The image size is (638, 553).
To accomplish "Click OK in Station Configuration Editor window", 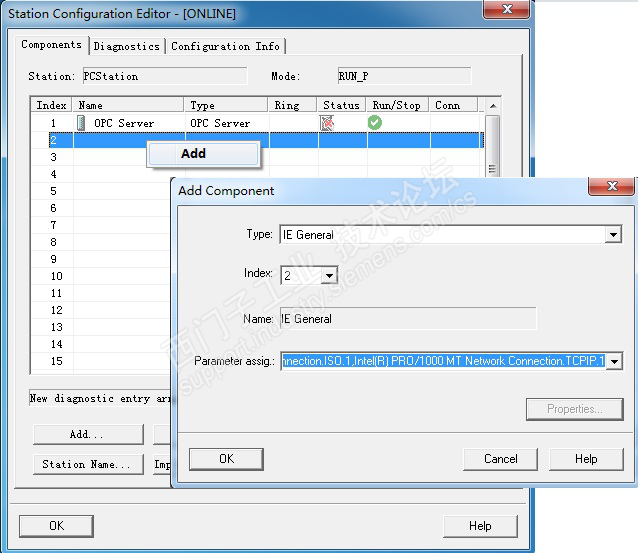I will (56, 526).
